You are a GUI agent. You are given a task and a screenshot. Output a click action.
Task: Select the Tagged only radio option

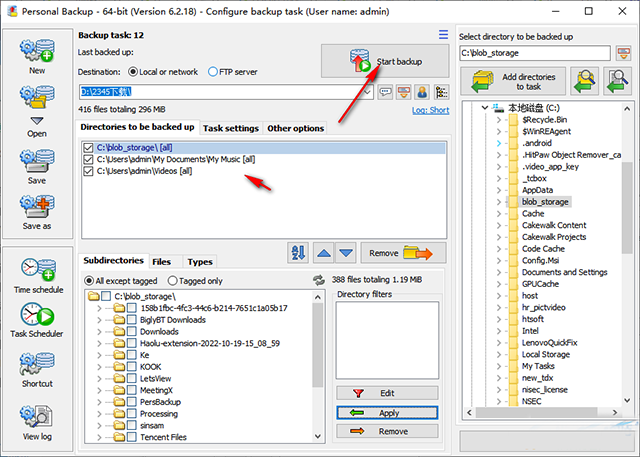[x=174, y=281]
